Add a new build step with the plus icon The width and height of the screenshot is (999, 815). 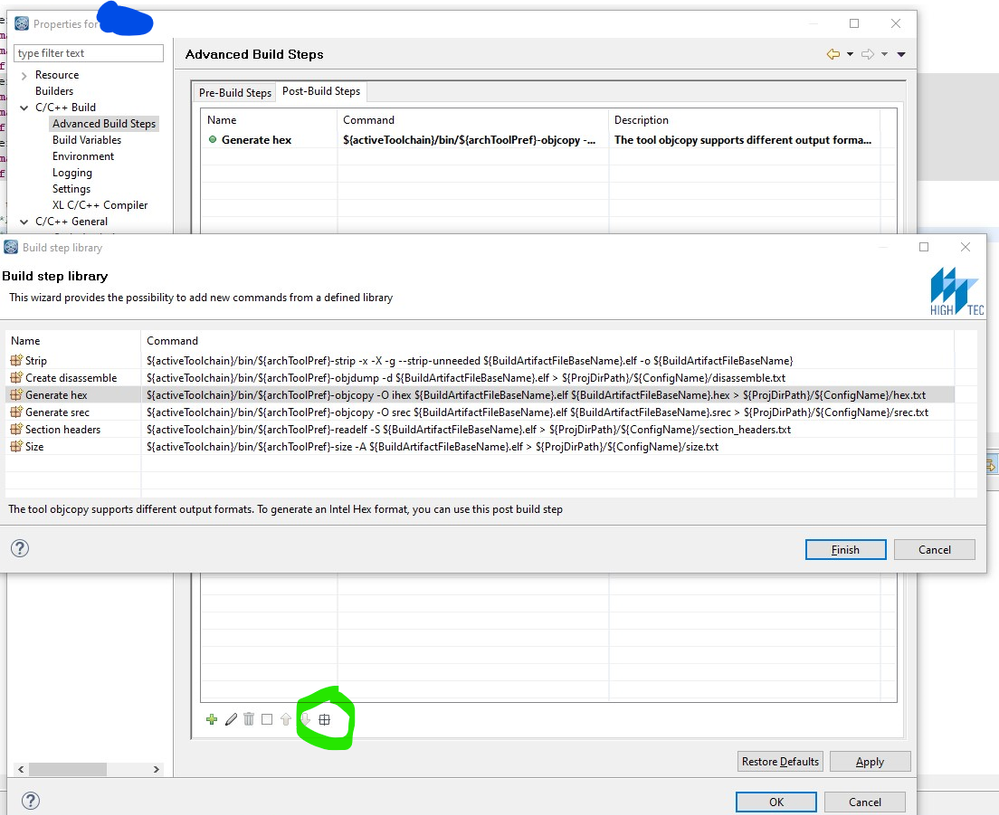coord(211,719)
